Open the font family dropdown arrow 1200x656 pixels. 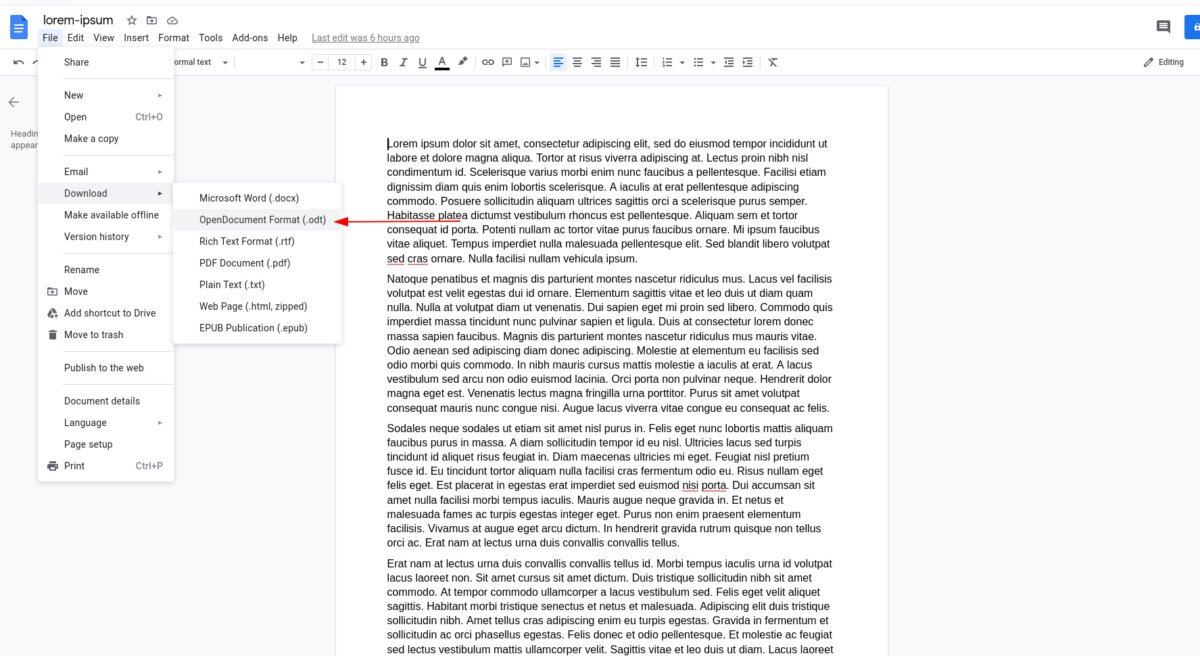[x=302, y=62]
